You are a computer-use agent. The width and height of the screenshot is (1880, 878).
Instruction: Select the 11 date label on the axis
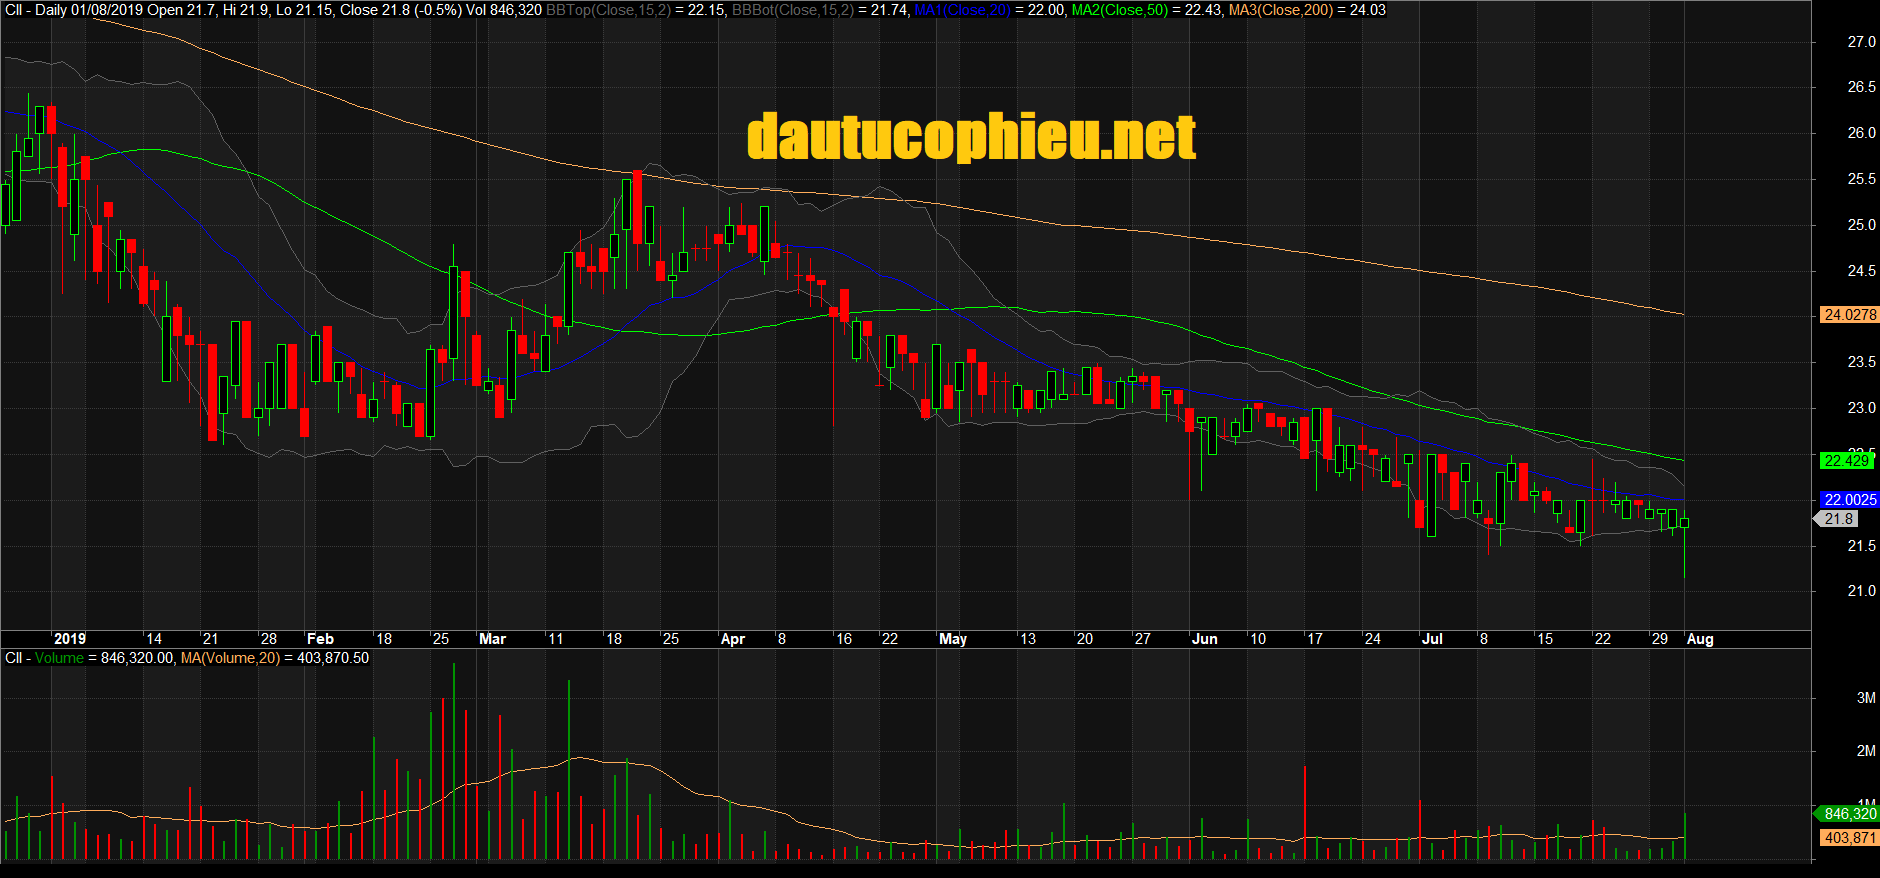point(555,639)
